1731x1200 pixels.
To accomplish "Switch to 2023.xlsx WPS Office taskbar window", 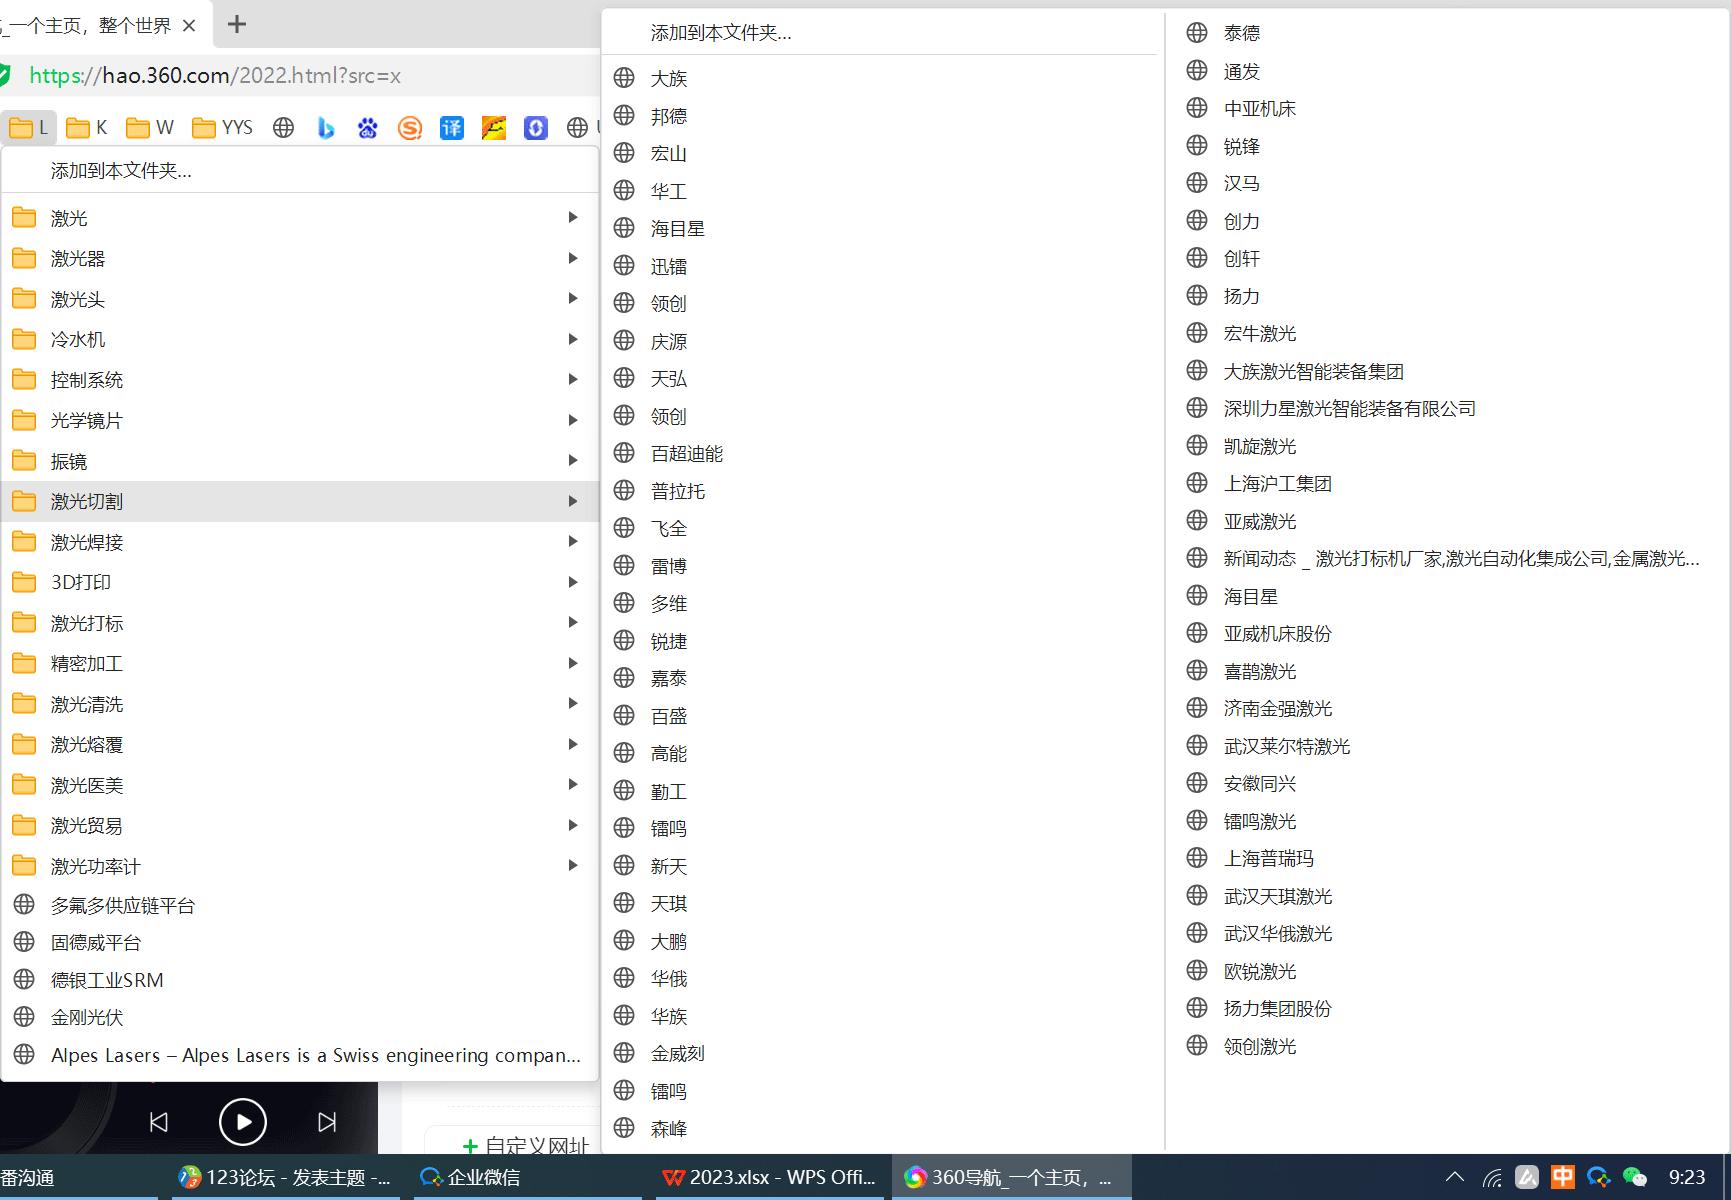I will pos(769,1177).
